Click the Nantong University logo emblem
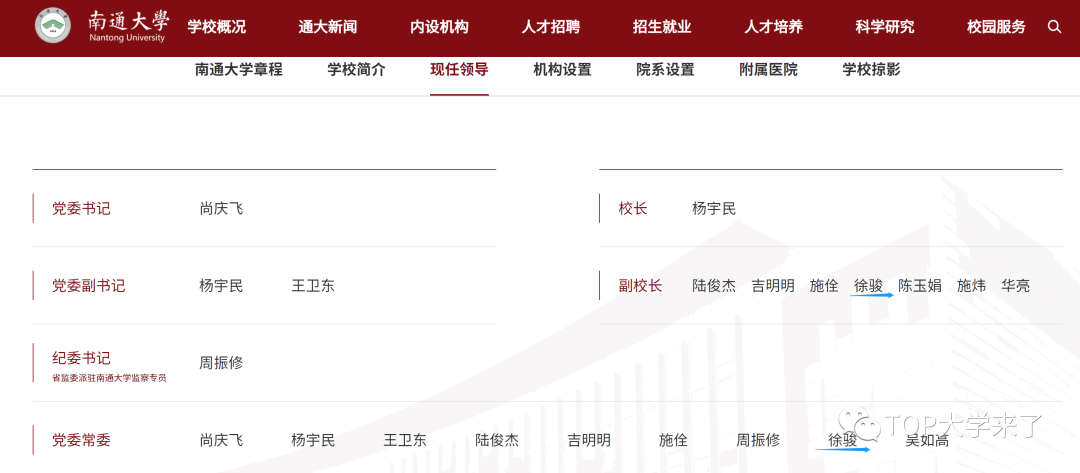Screen dimensions: 1080x473 coord(53,27)
